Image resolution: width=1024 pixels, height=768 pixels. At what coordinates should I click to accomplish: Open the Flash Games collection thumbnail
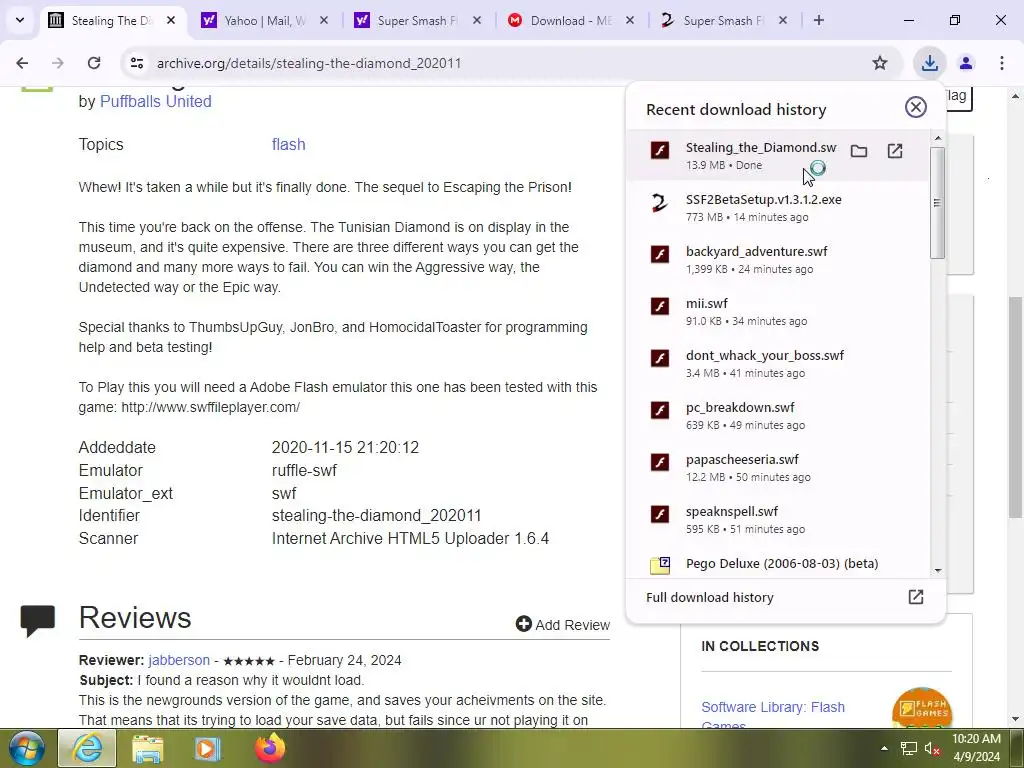(921, 708)
